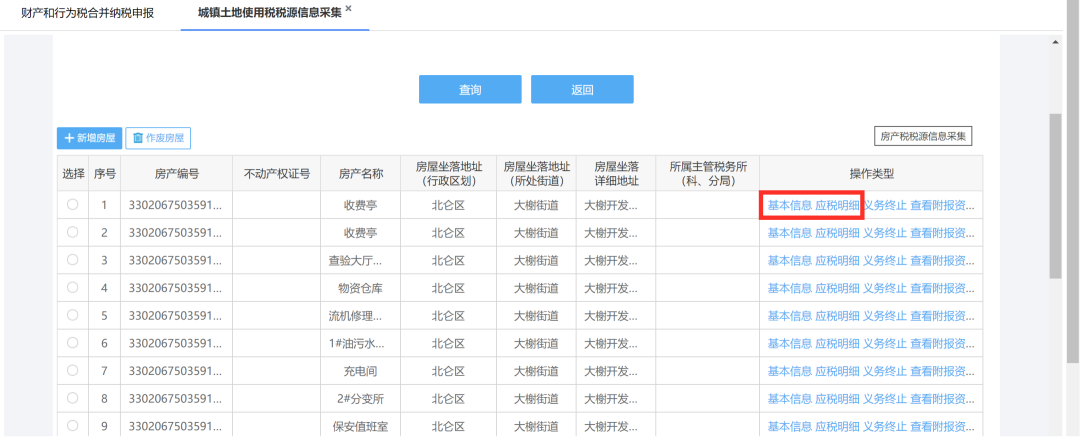Viewport: 1080px width, 437px height.
Task: Click the 所属主管税务所 column header
Action: coord(707,174)
